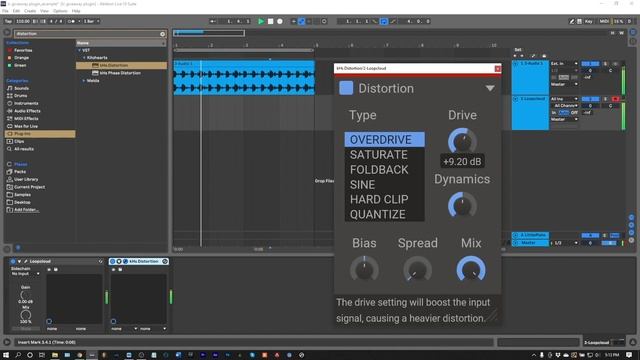Open MIDI Effects category
The height and width of the screenshot is (360, 640).
click(26, 119)
